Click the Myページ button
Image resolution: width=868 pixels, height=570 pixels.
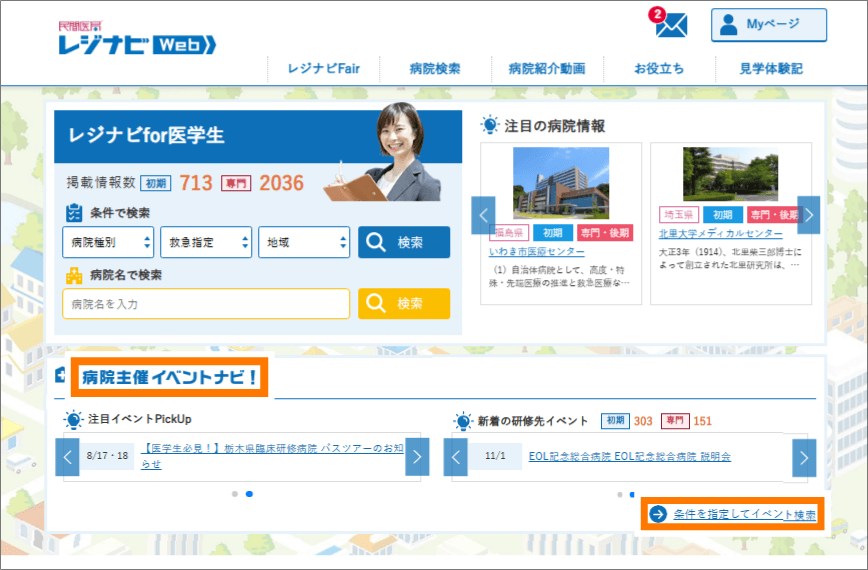click(x=768, y=25)
